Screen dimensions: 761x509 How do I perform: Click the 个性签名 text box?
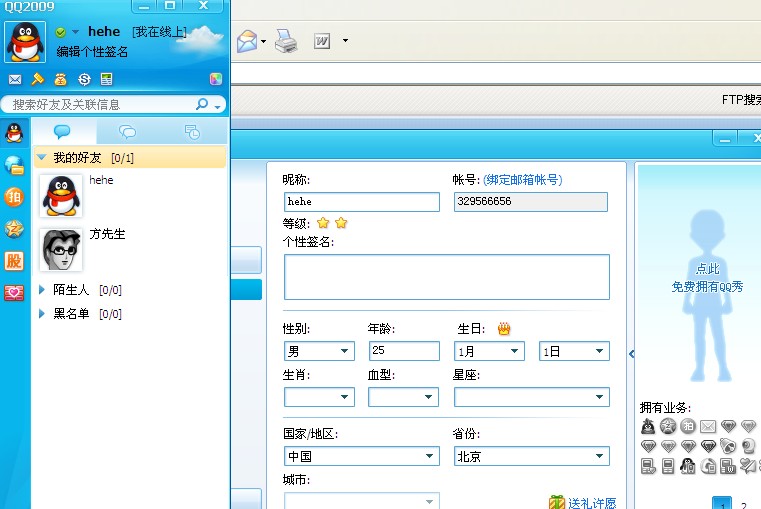tap(447, 277)
